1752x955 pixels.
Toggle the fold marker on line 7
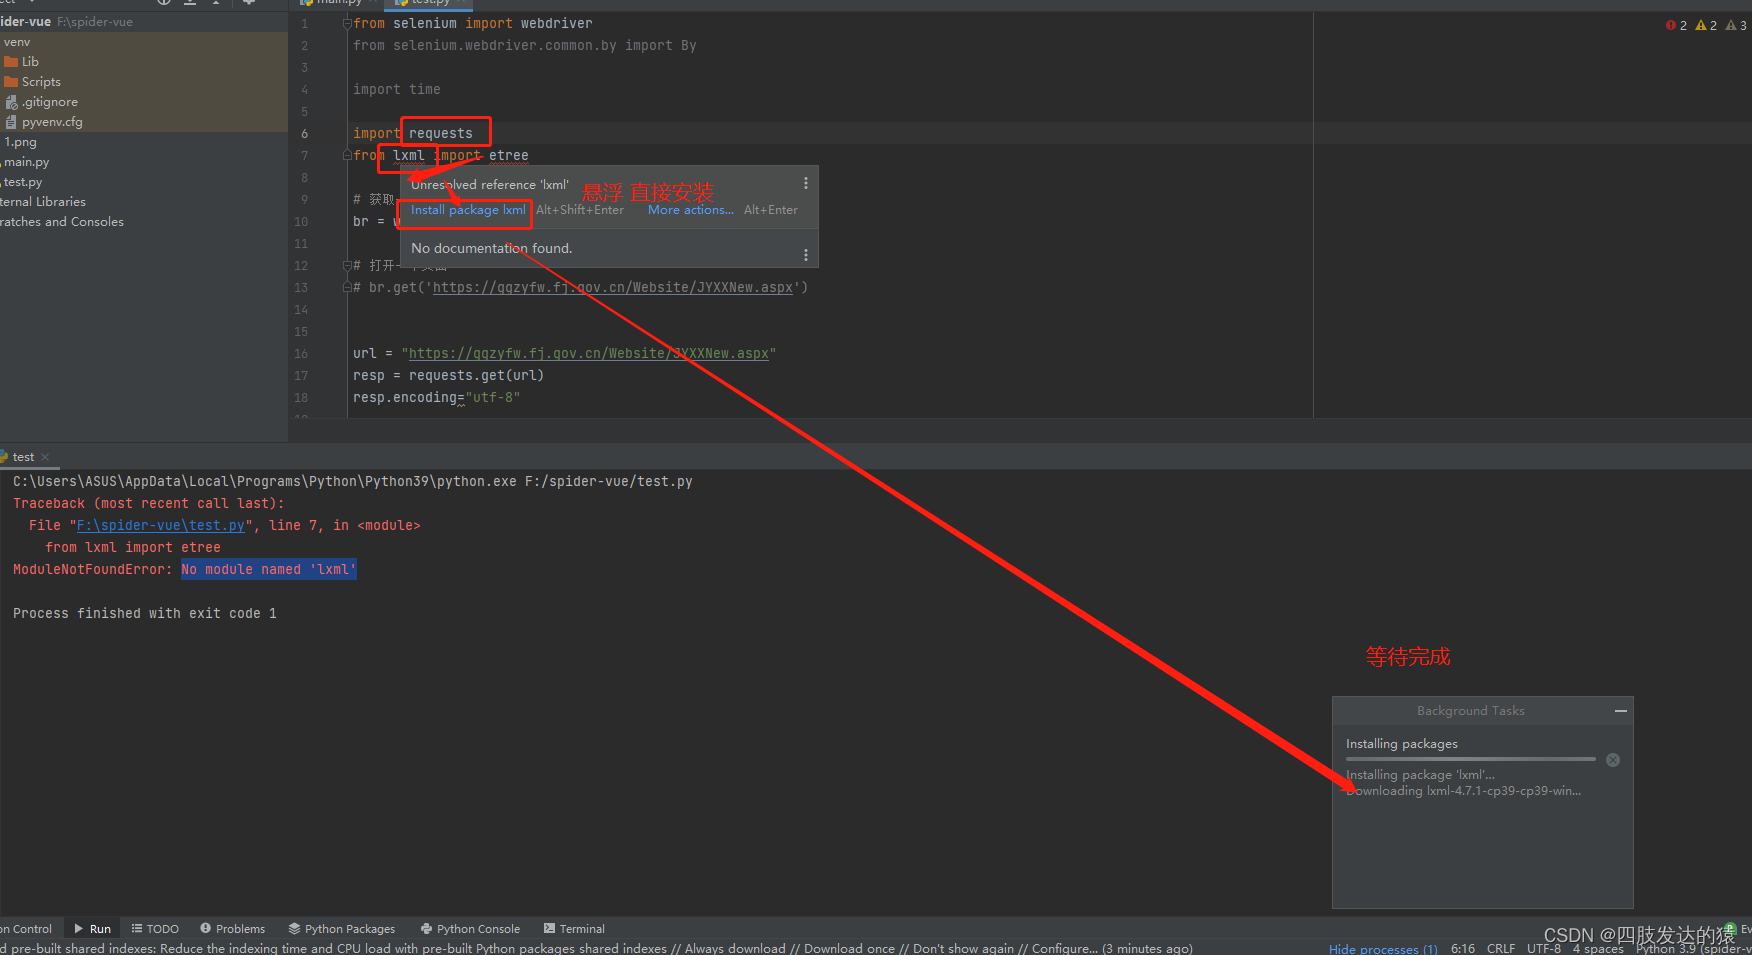tap(347, 155)
